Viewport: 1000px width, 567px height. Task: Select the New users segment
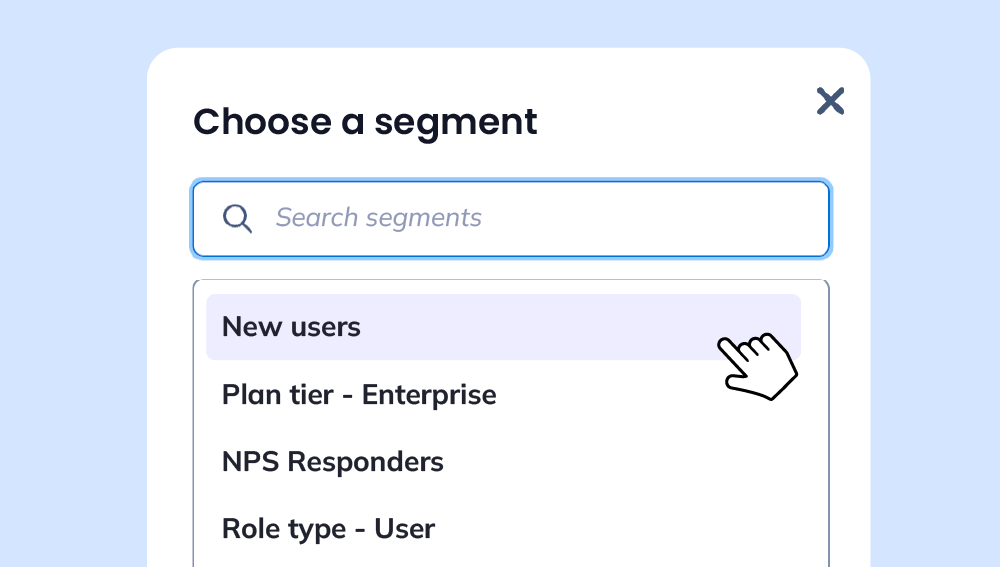[x=503, y=327]
